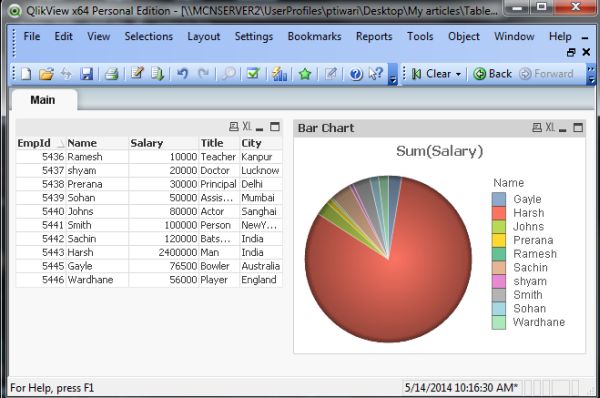
Task: Open the Bookmarks menu
Action: tap(315, 36)
